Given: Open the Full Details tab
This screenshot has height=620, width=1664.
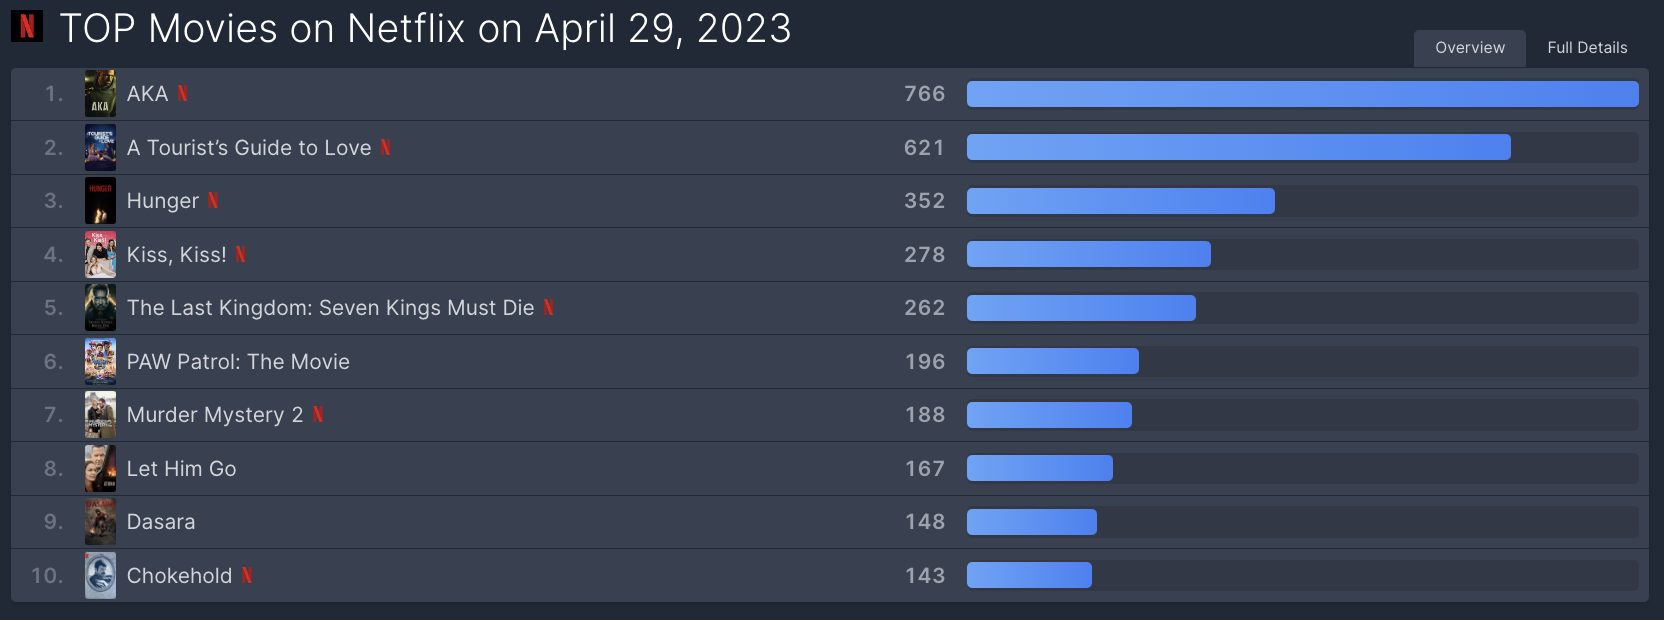Looking at the screenshot, I should pos(1587,48).
